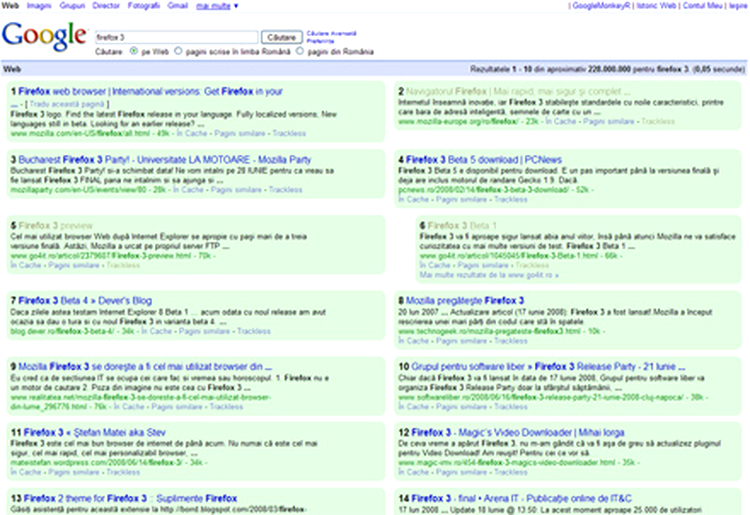750x515 pixels.
Task: Open result 4 Firefox 3 Beta 5 download
Action: coord(484,160)
